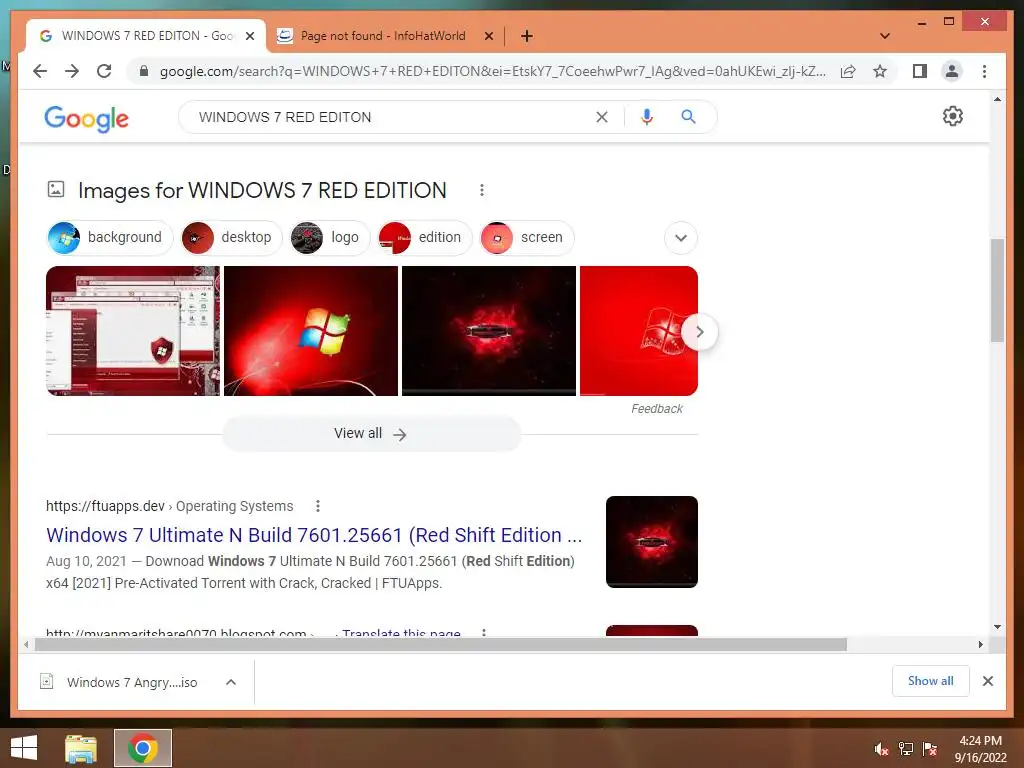Click the vertical page scrollbar thumb
Image resolution: width=1024 pixels, height=768 pixels.
(997, 291)
